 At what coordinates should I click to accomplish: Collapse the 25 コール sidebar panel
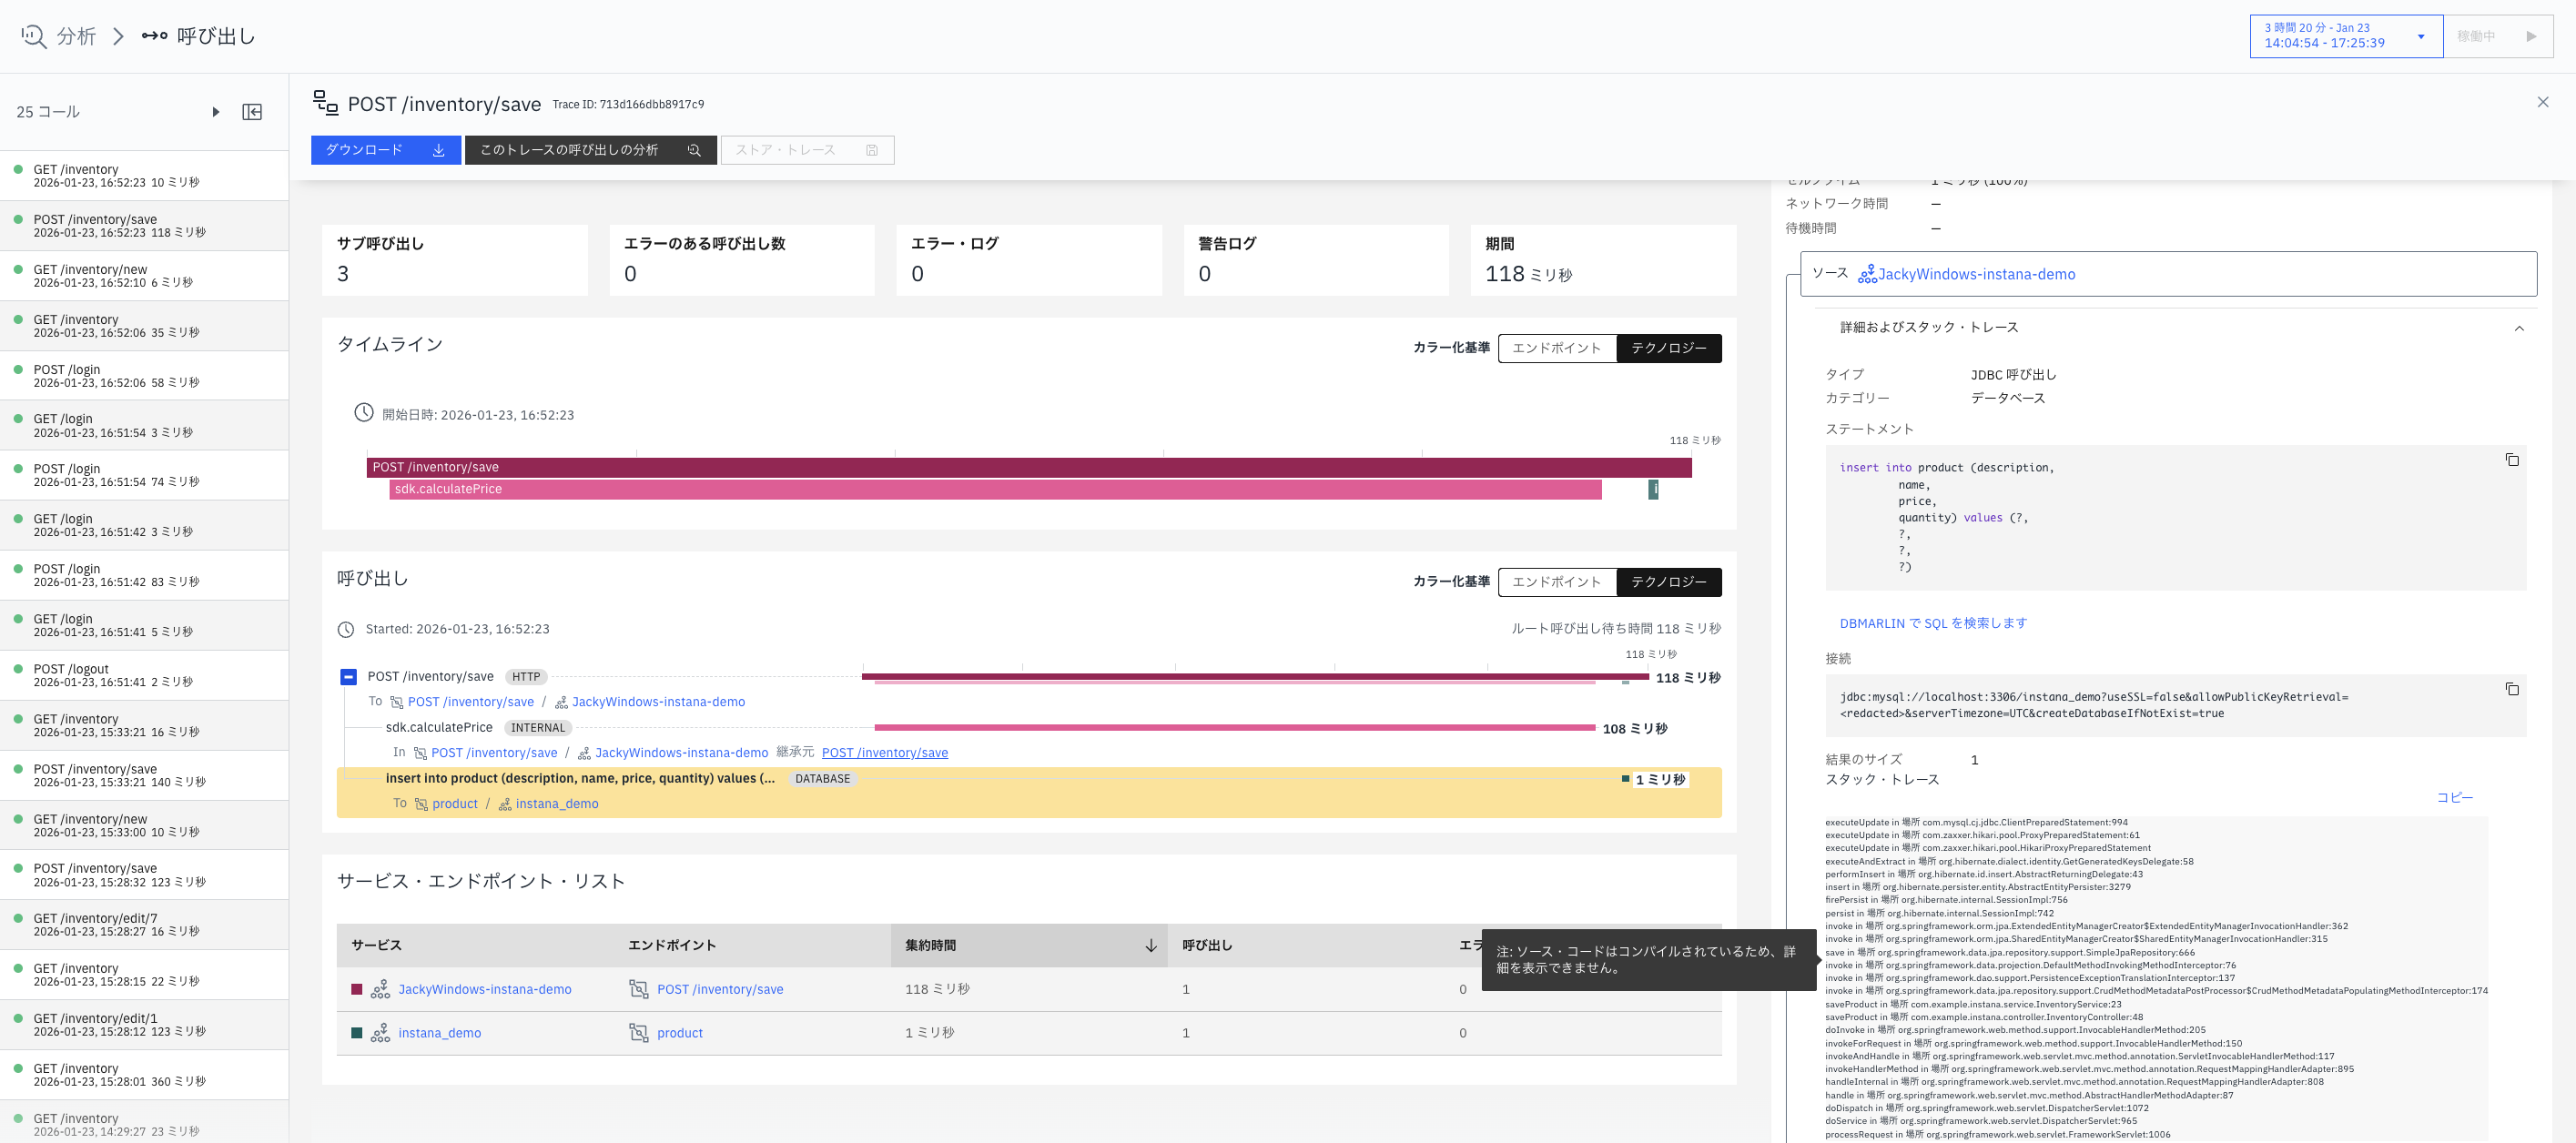coord(251,111)
